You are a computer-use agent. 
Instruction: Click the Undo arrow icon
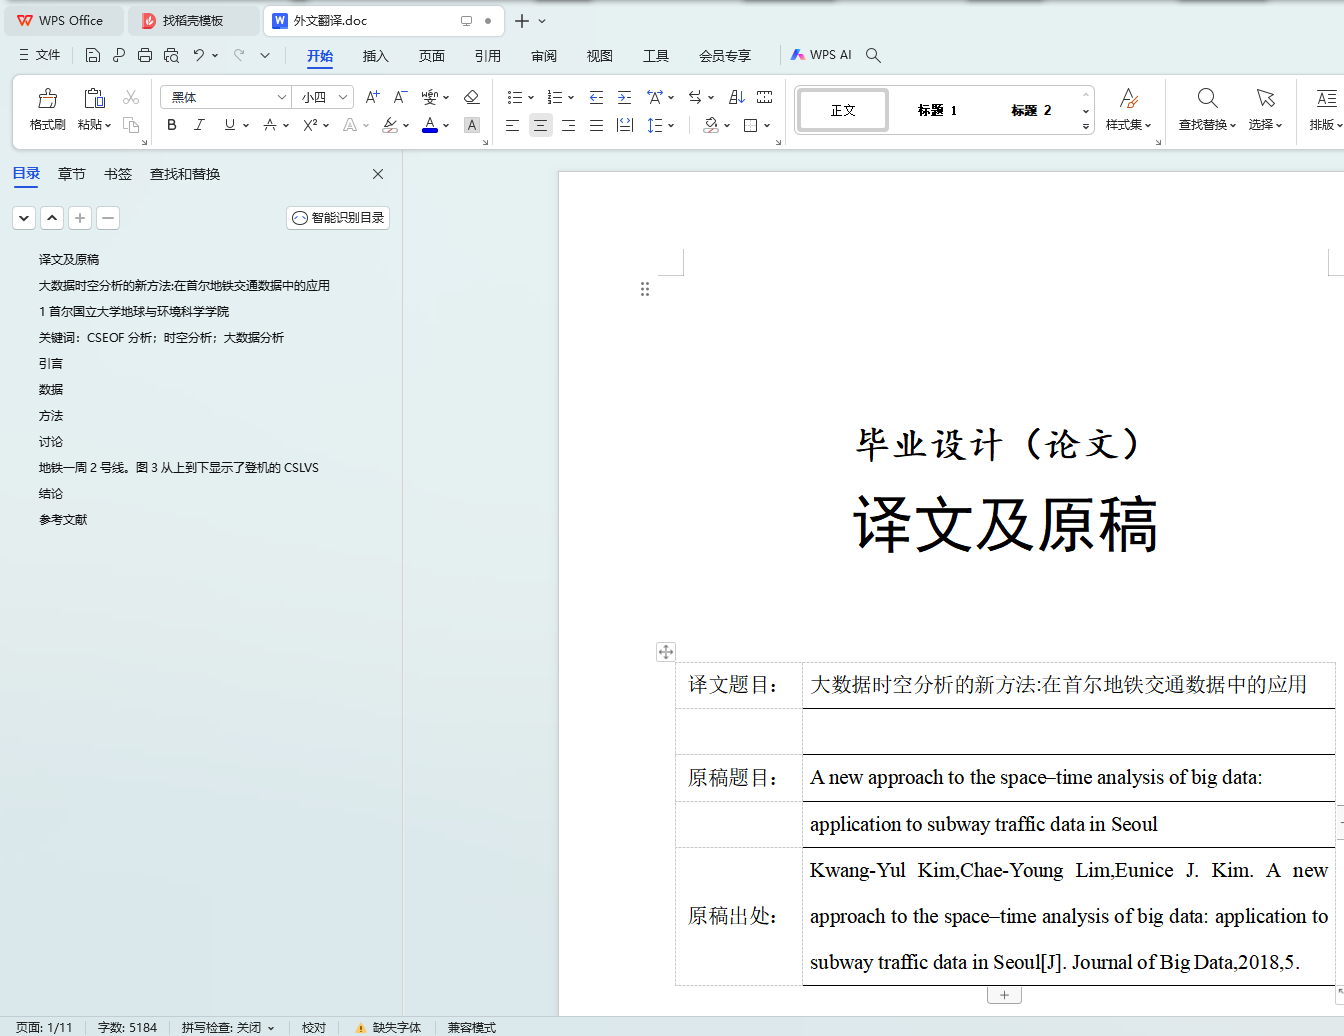click(198, 55)
